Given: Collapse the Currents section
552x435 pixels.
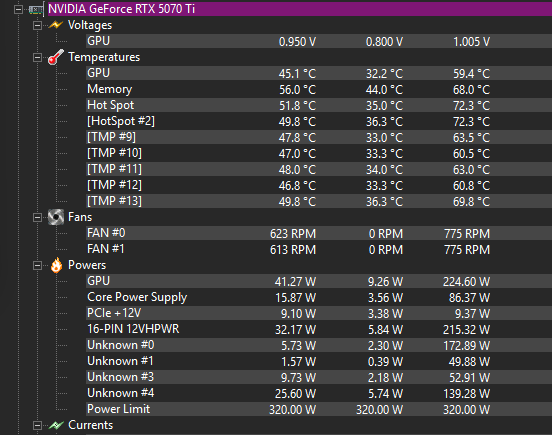Looking at the screenshot, I should pyautogui.click(x=37, y=425).
